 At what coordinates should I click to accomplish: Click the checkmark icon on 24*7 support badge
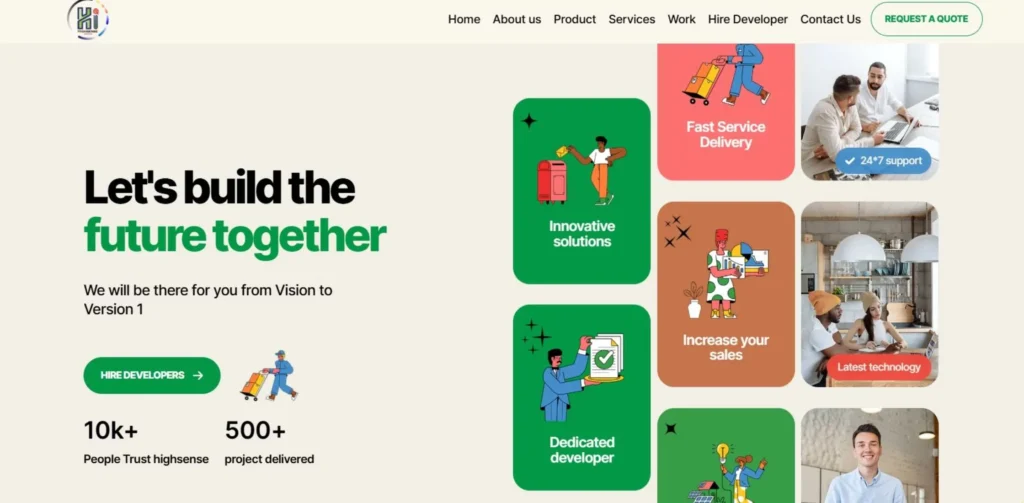[849, 161]
